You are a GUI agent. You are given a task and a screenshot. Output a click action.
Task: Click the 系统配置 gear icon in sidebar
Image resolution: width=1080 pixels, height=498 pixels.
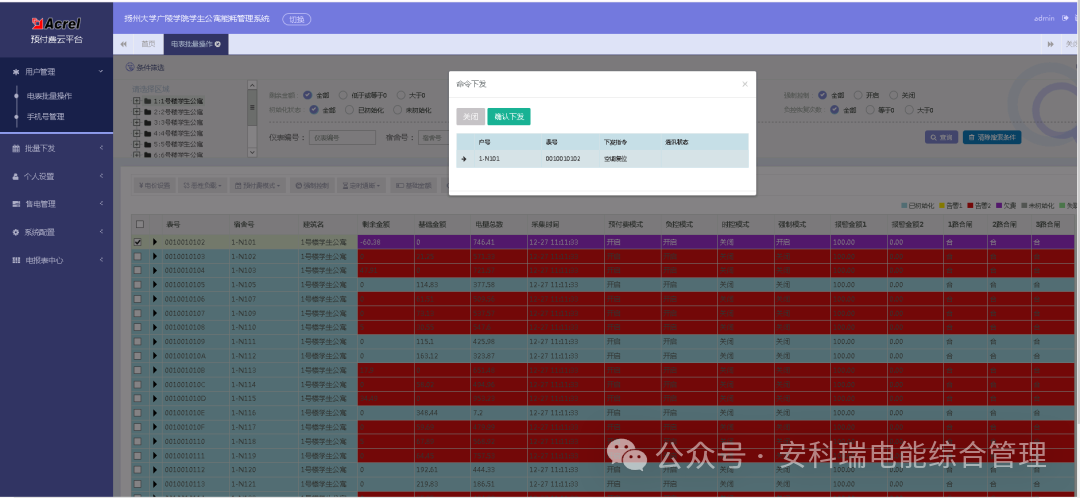[15, 232]
